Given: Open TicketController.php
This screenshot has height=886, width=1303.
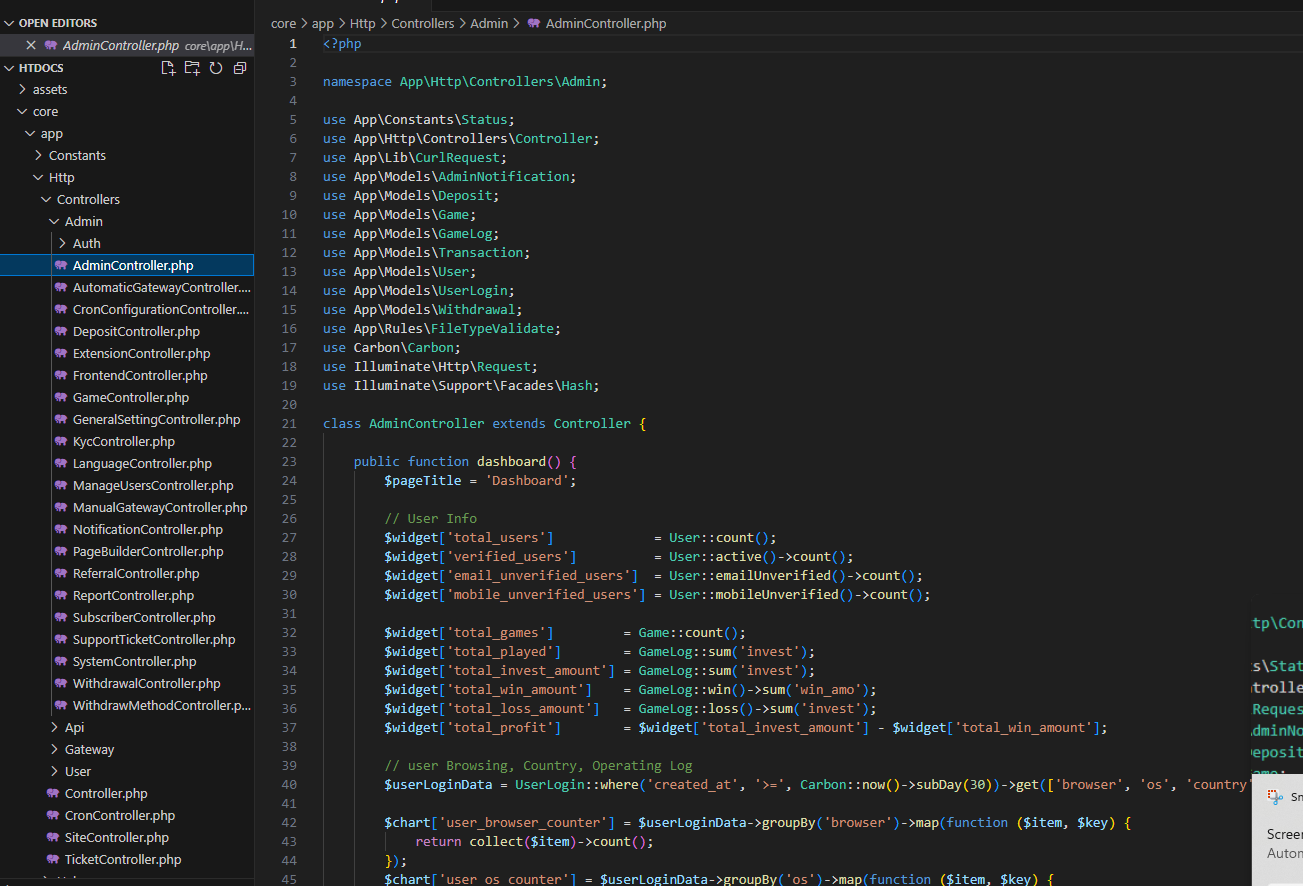Looking at the screenshot, I should tap(123, 859).
